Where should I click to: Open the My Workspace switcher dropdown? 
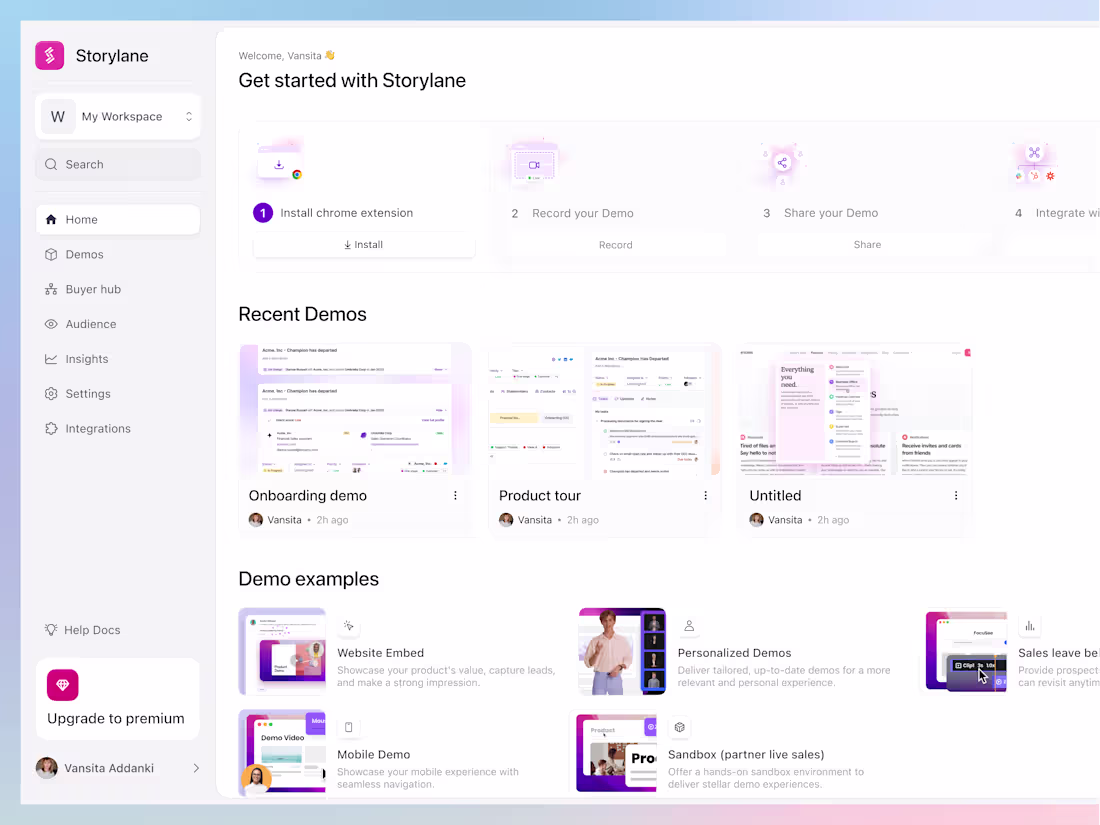pos(118,116)
